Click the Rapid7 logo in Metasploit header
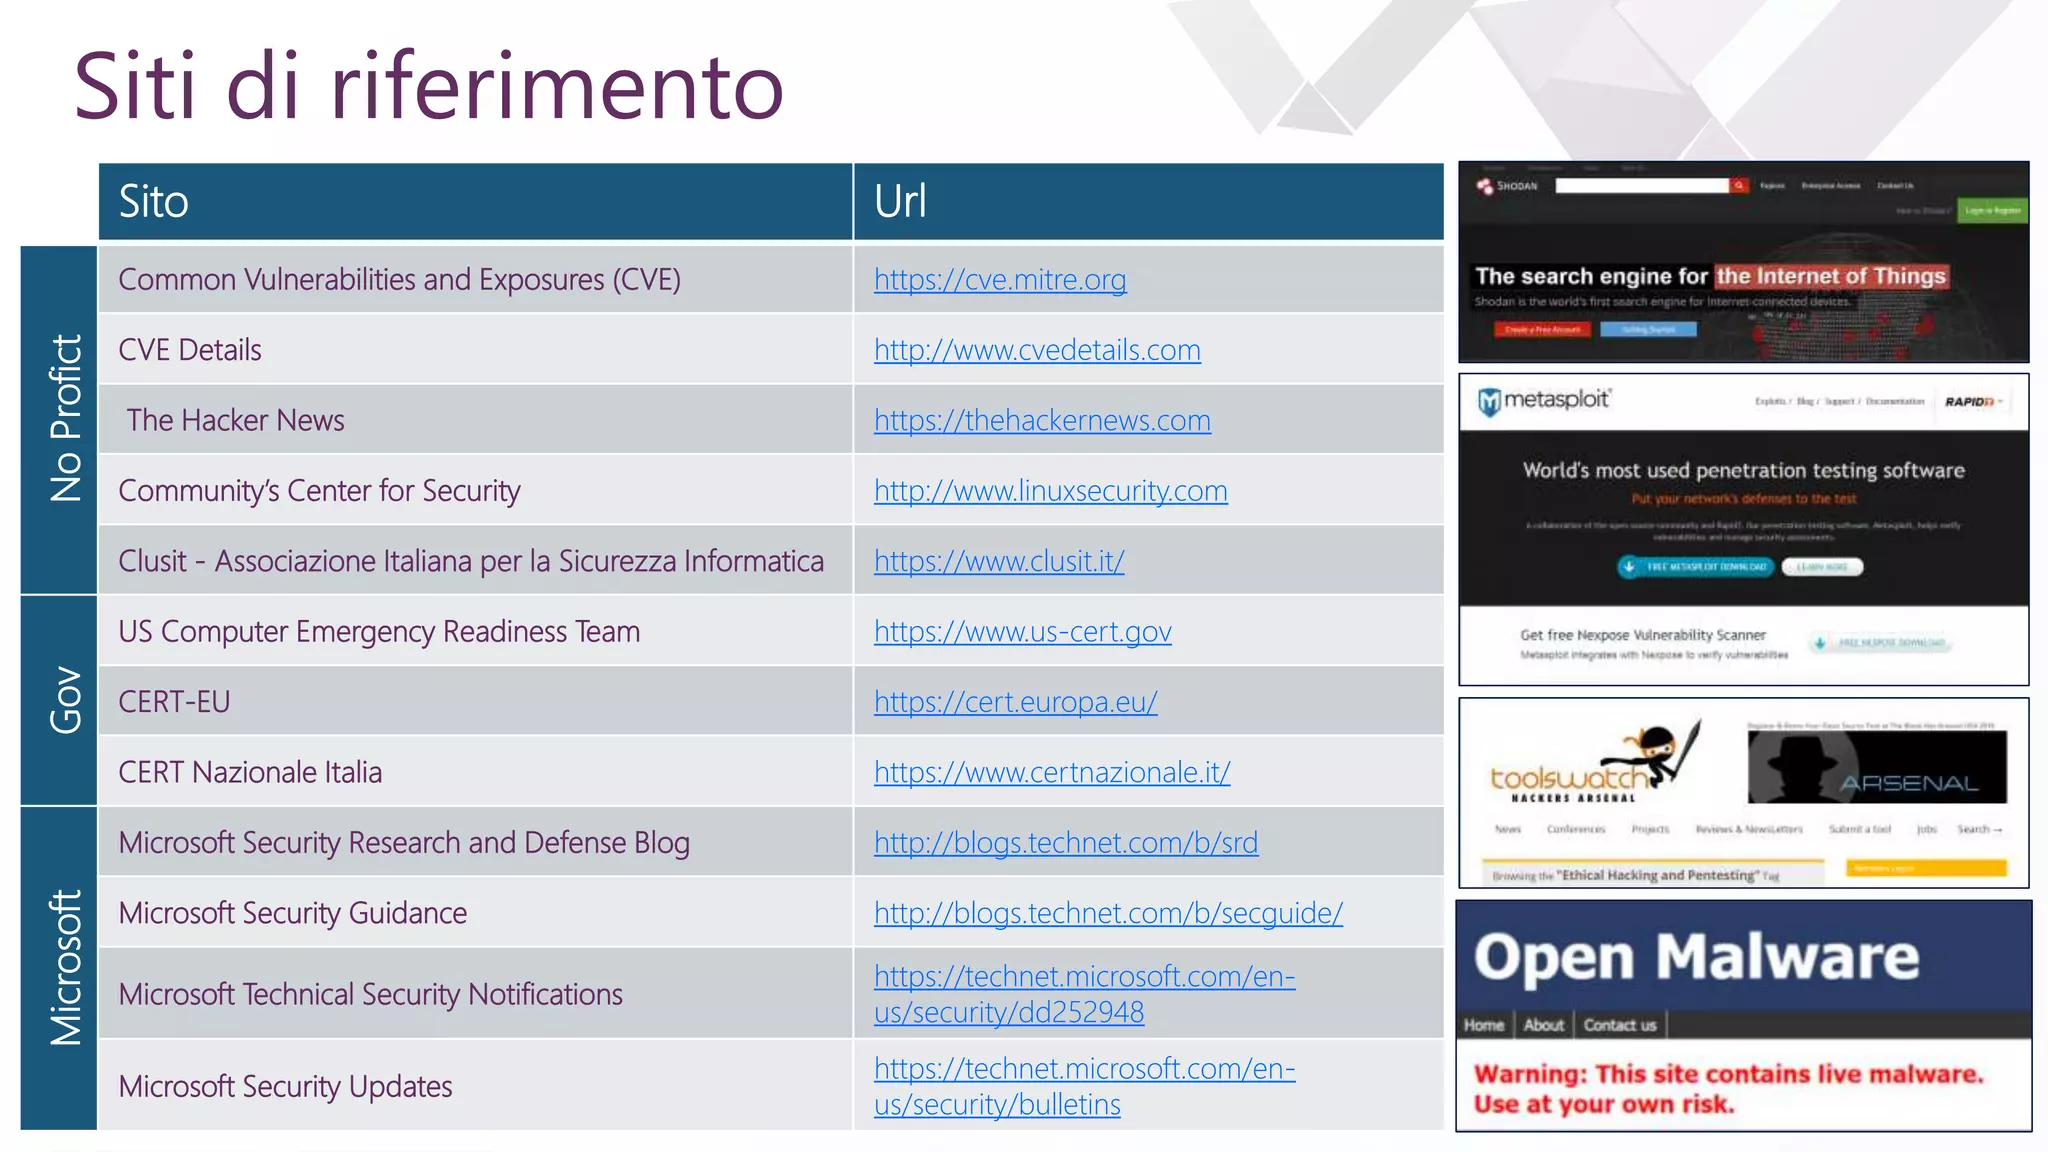 [1970, 402]
